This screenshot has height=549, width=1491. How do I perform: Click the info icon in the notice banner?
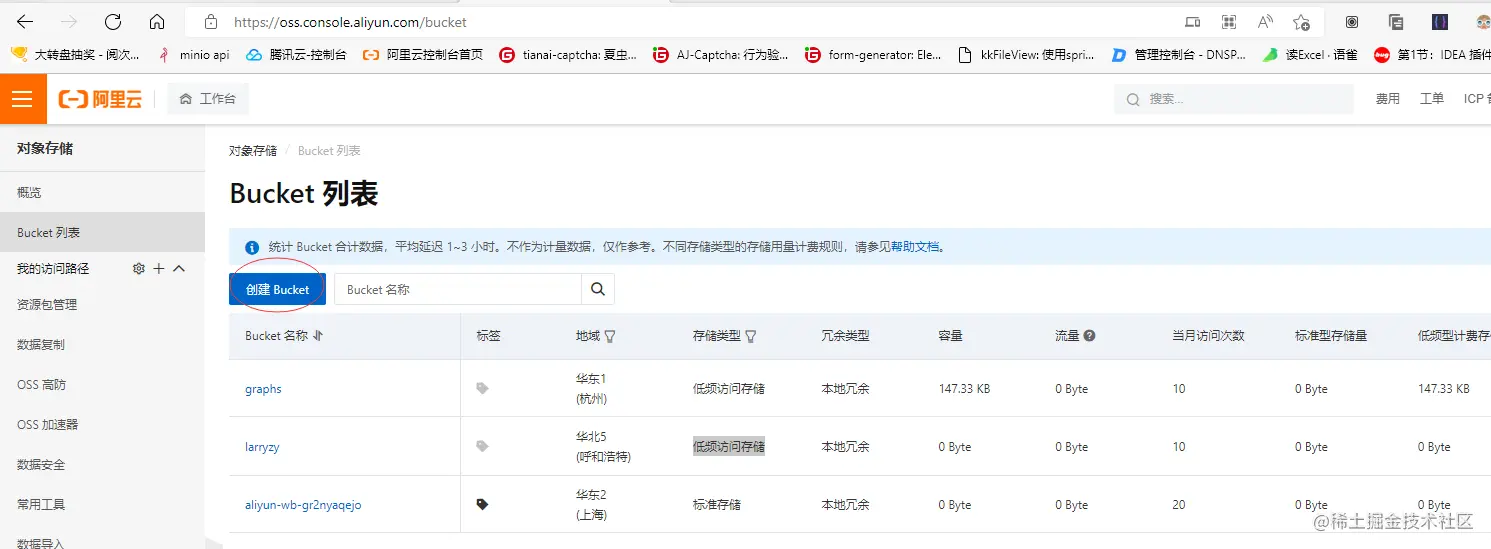coord(251,246)
